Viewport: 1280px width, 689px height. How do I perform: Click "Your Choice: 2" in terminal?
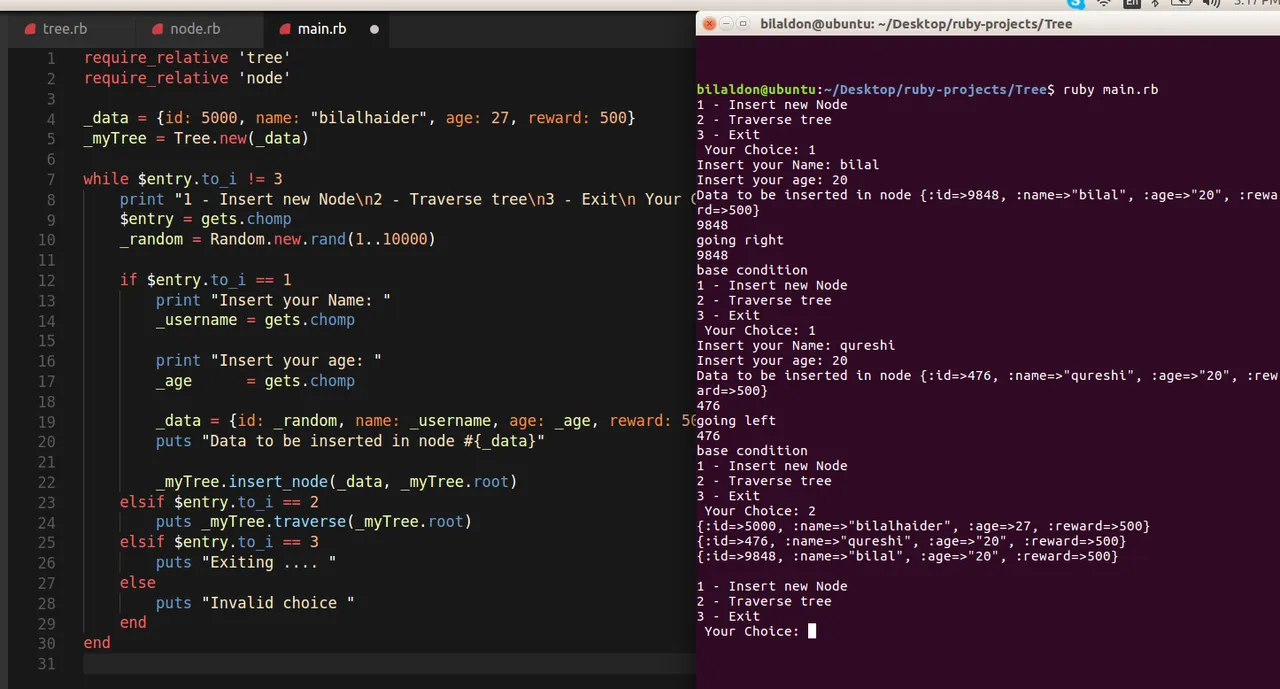tap(760, 511)
